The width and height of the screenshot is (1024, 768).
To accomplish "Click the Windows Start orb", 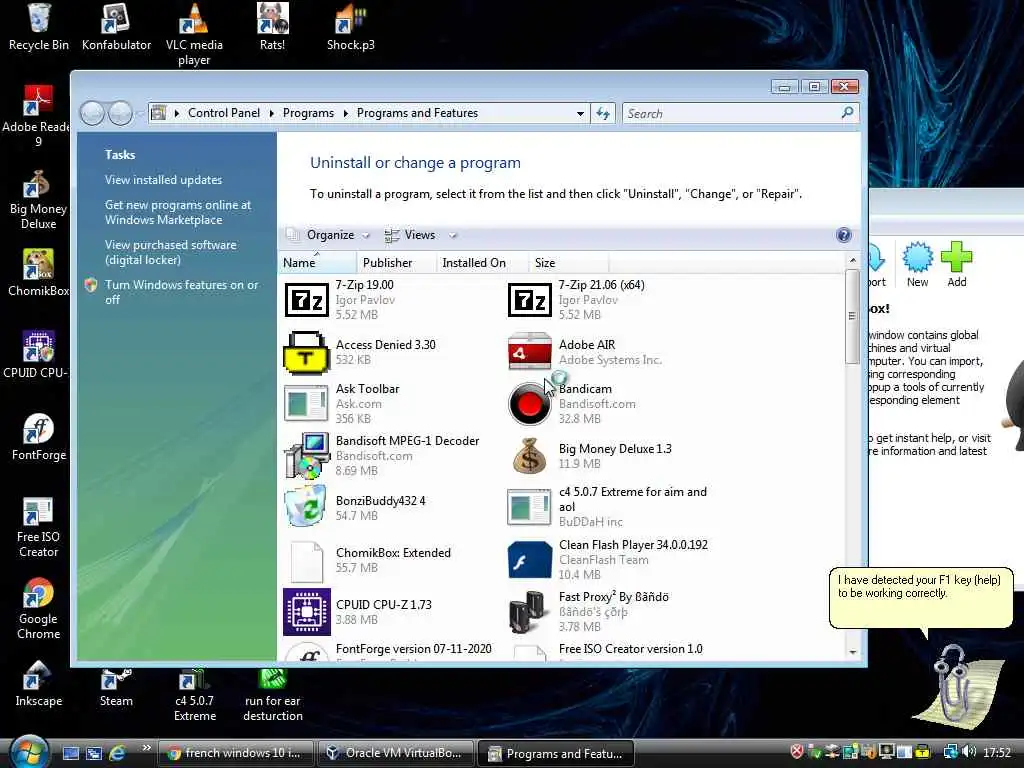I will click(x=29, y=751).
